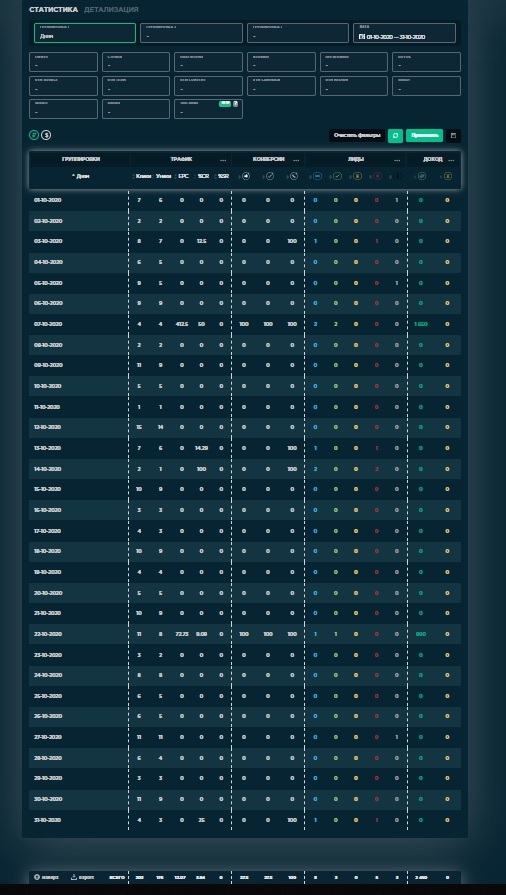Click the red cross leads column icon
Screen dimensions: 506x895
click(377, 176)
